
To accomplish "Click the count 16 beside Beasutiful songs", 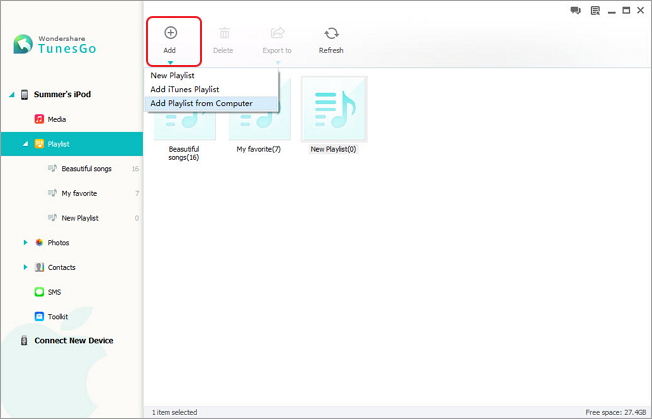I will coord(135,169).
